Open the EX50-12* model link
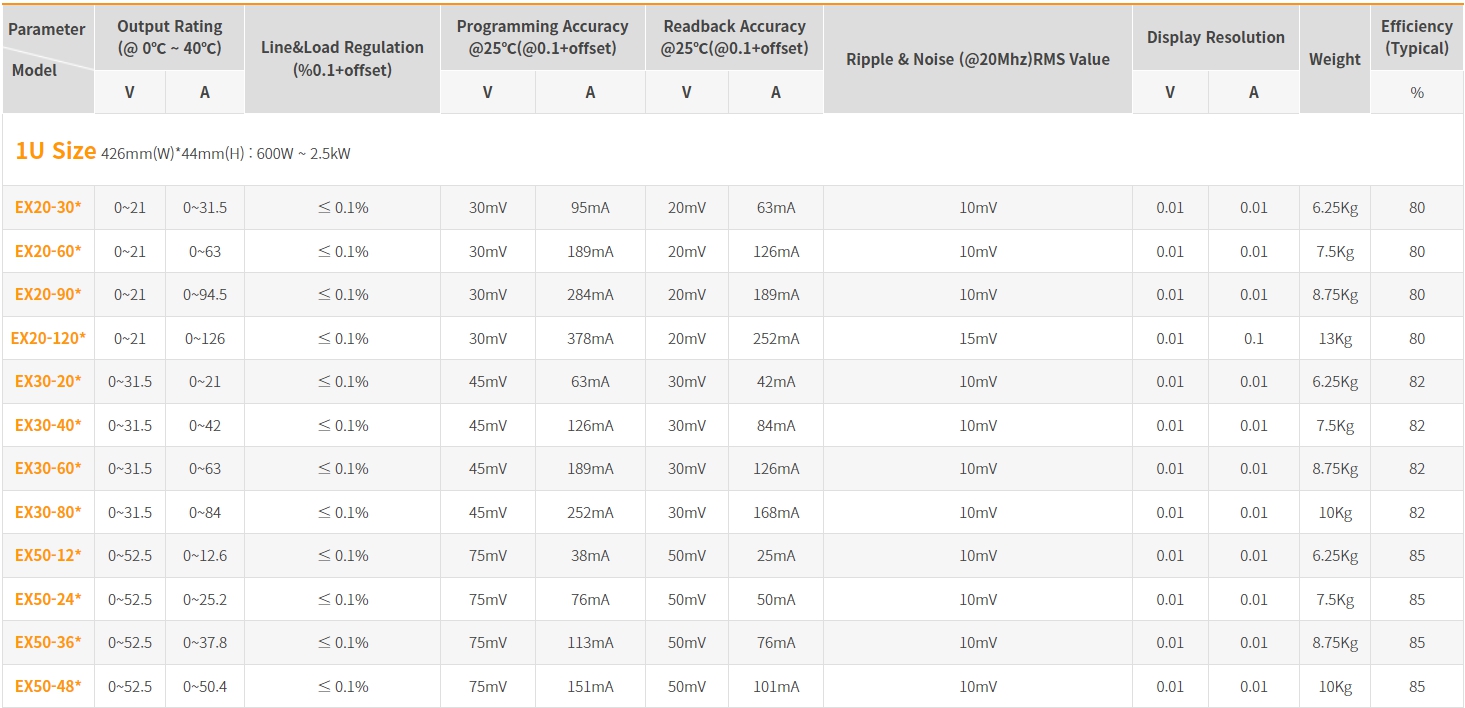1465x708 pixels. (x=48, y=556)
